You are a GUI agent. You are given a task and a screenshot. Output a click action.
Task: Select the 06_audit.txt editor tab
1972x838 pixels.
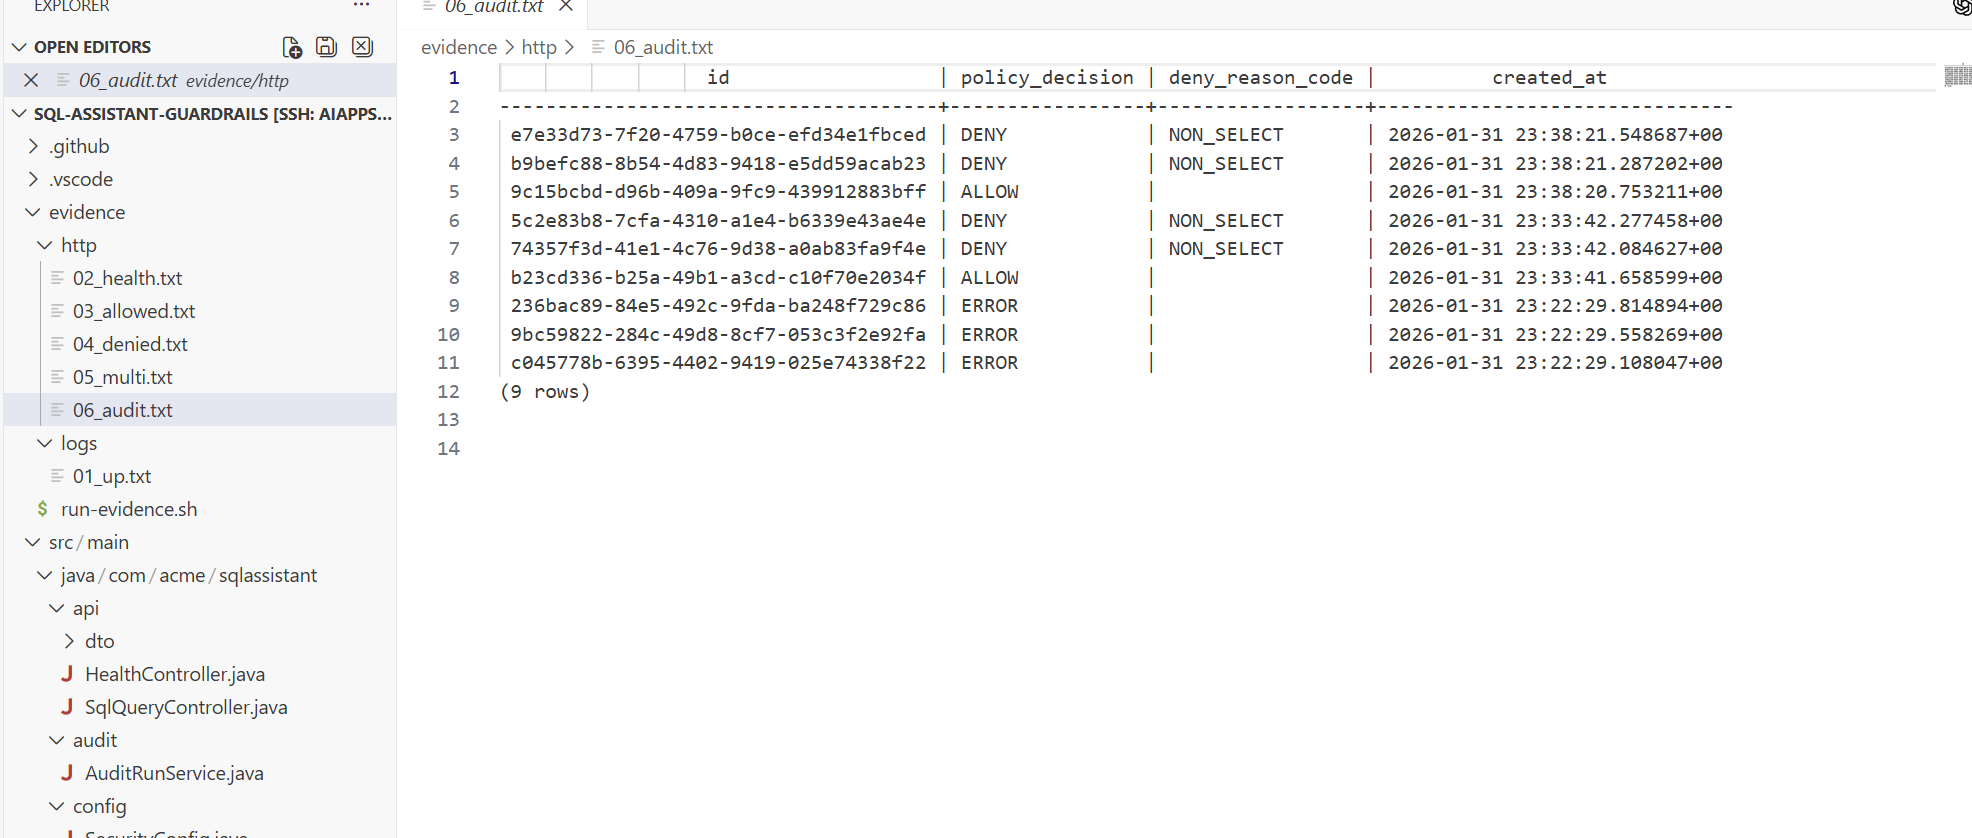pos(494,7)
